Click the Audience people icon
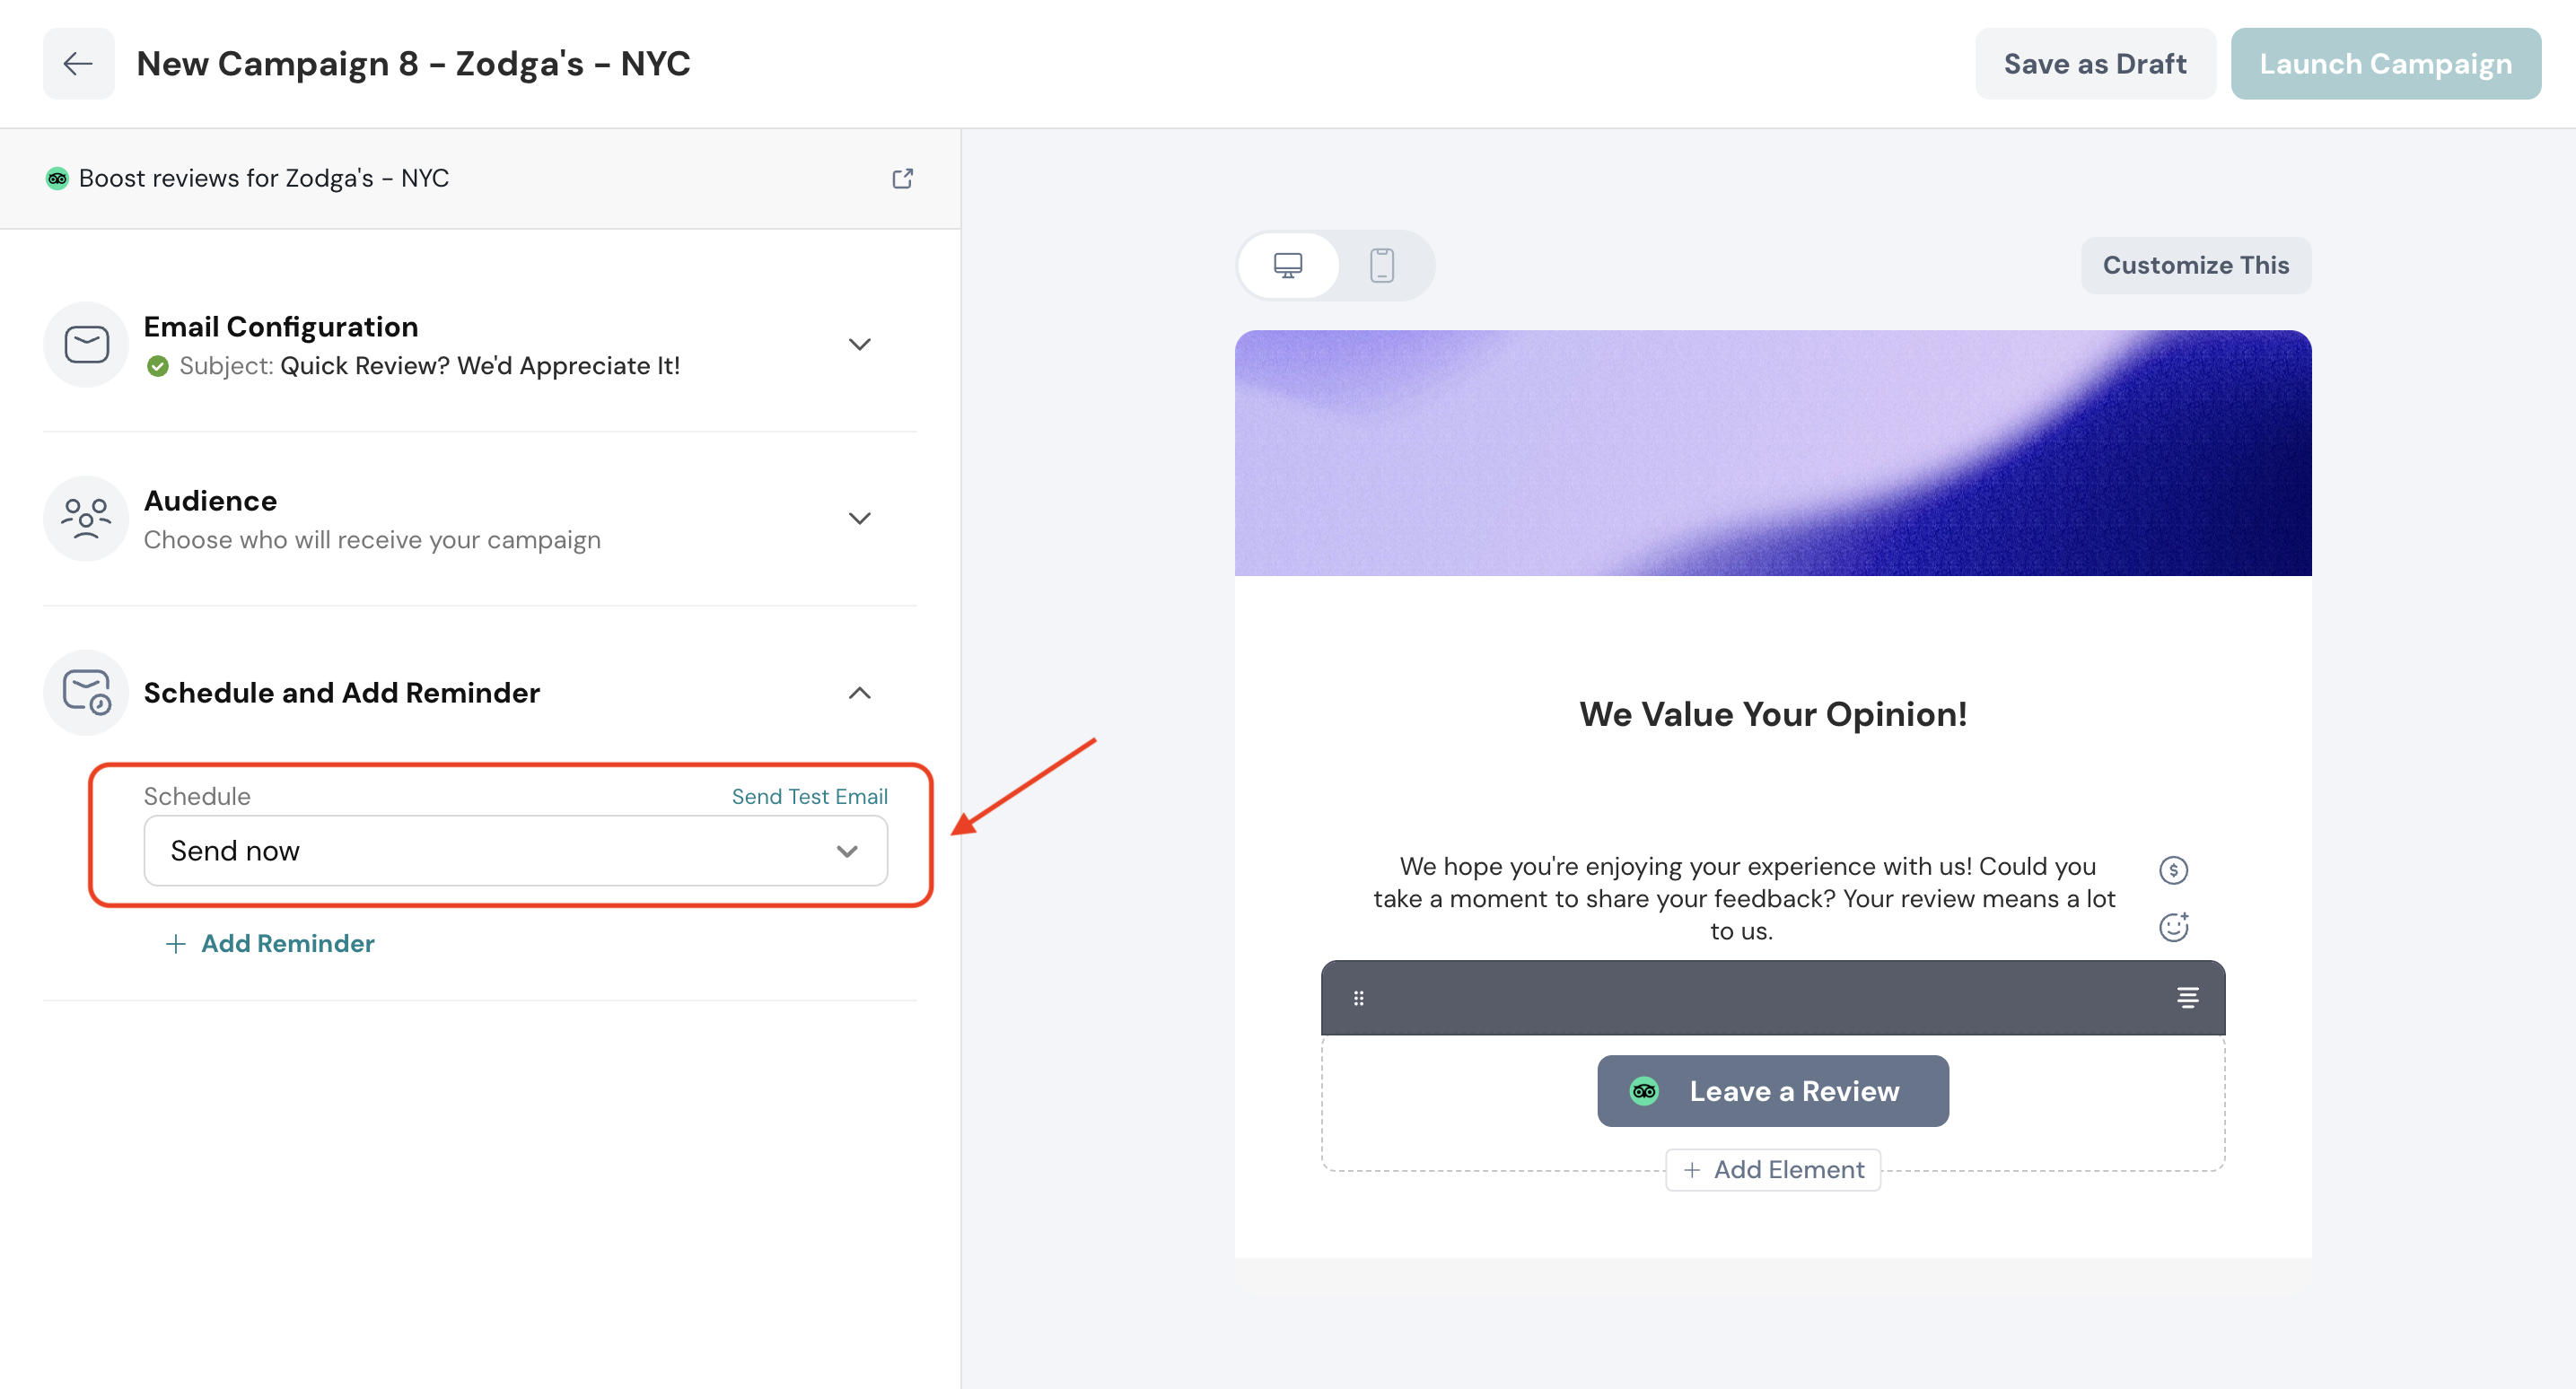The image size is (2576, 1389). coord(86,519)
